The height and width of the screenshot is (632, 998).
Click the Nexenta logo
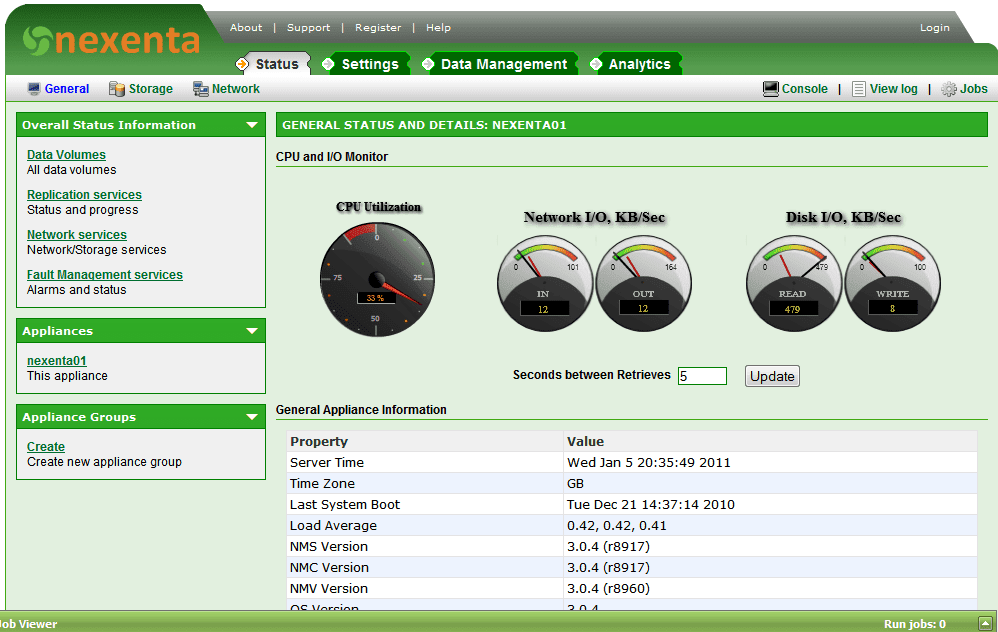coord(111,40)
